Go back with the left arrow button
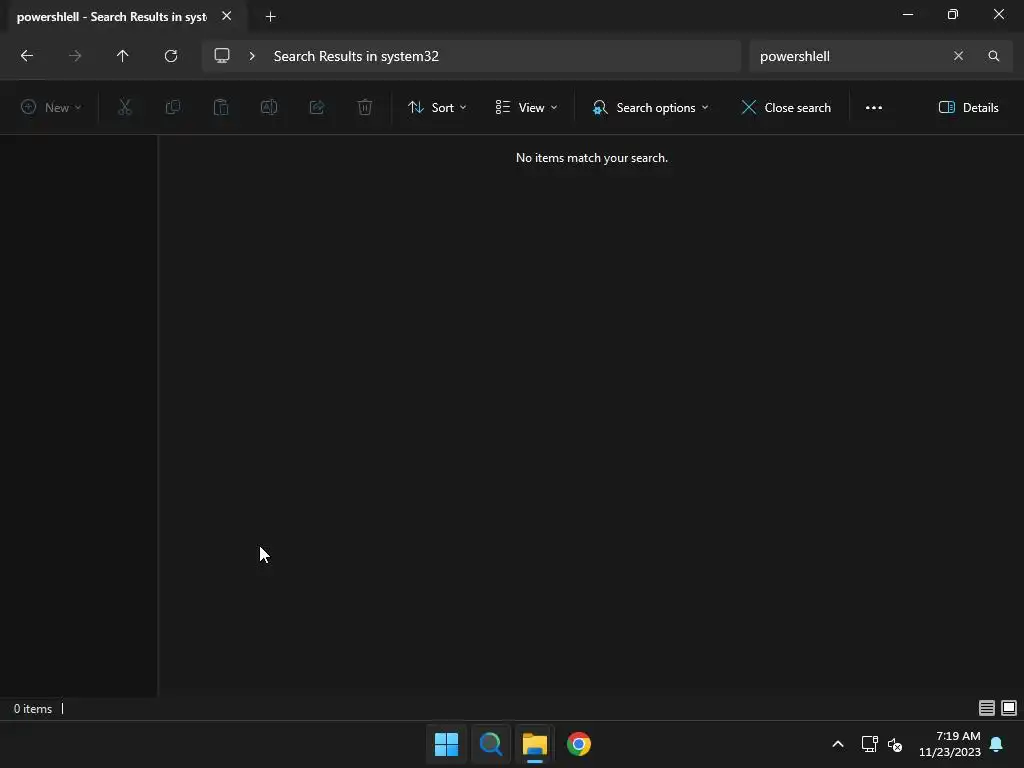The image size is (1024, 768). click(x=27, y=56)
